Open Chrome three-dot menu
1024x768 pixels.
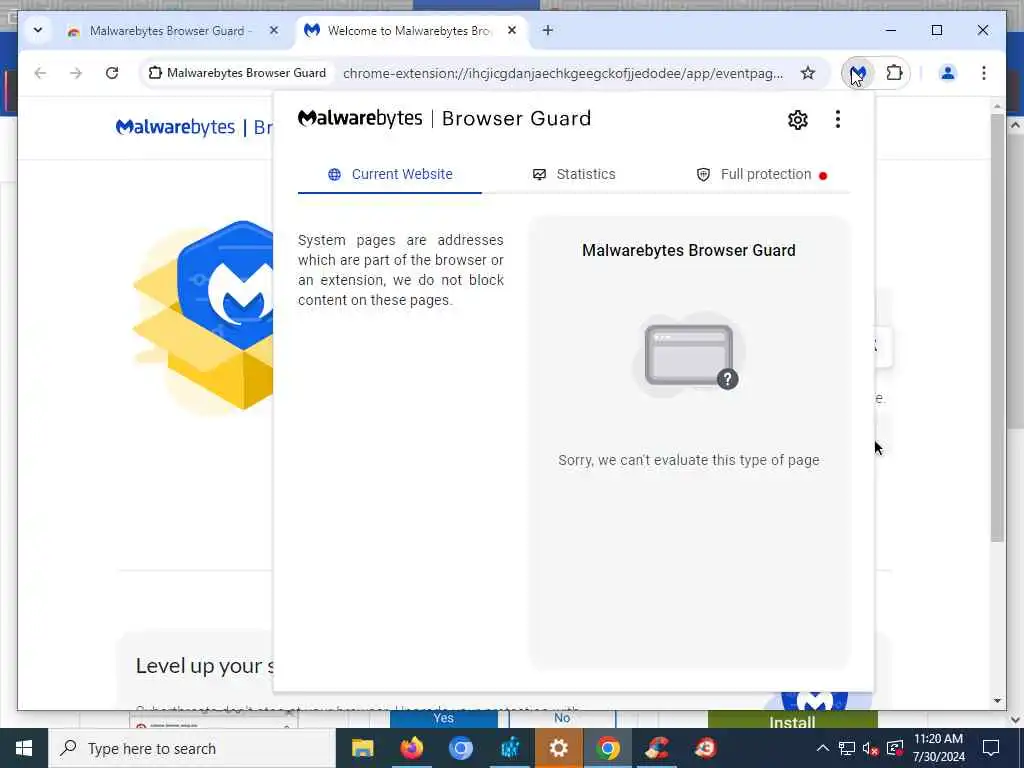[x=984, y=73]
